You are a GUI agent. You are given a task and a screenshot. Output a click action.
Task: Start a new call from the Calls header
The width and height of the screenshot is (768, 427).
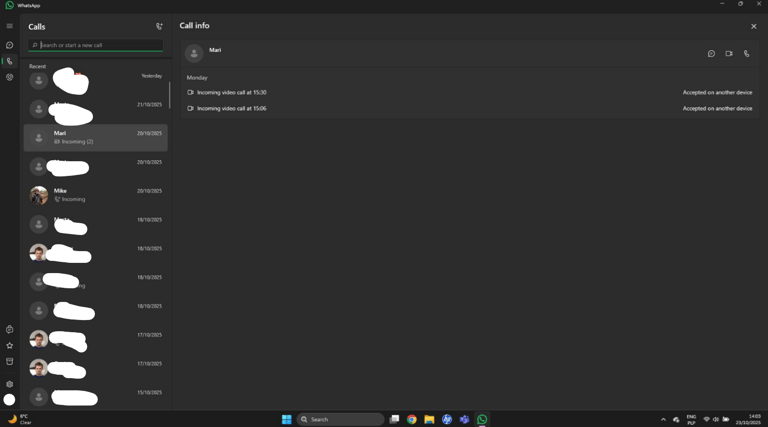click(x=159, y=26)
